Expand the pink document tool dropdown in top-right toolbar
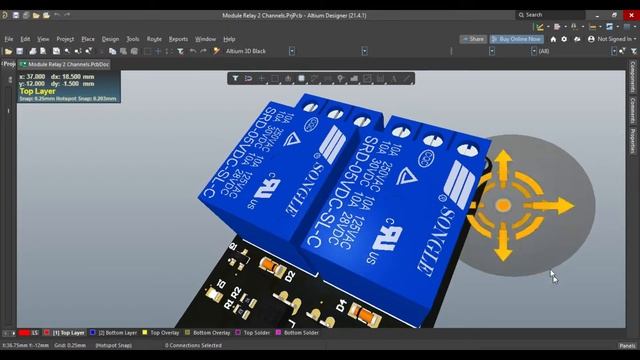The image size is (640, 360). point(565,27)
